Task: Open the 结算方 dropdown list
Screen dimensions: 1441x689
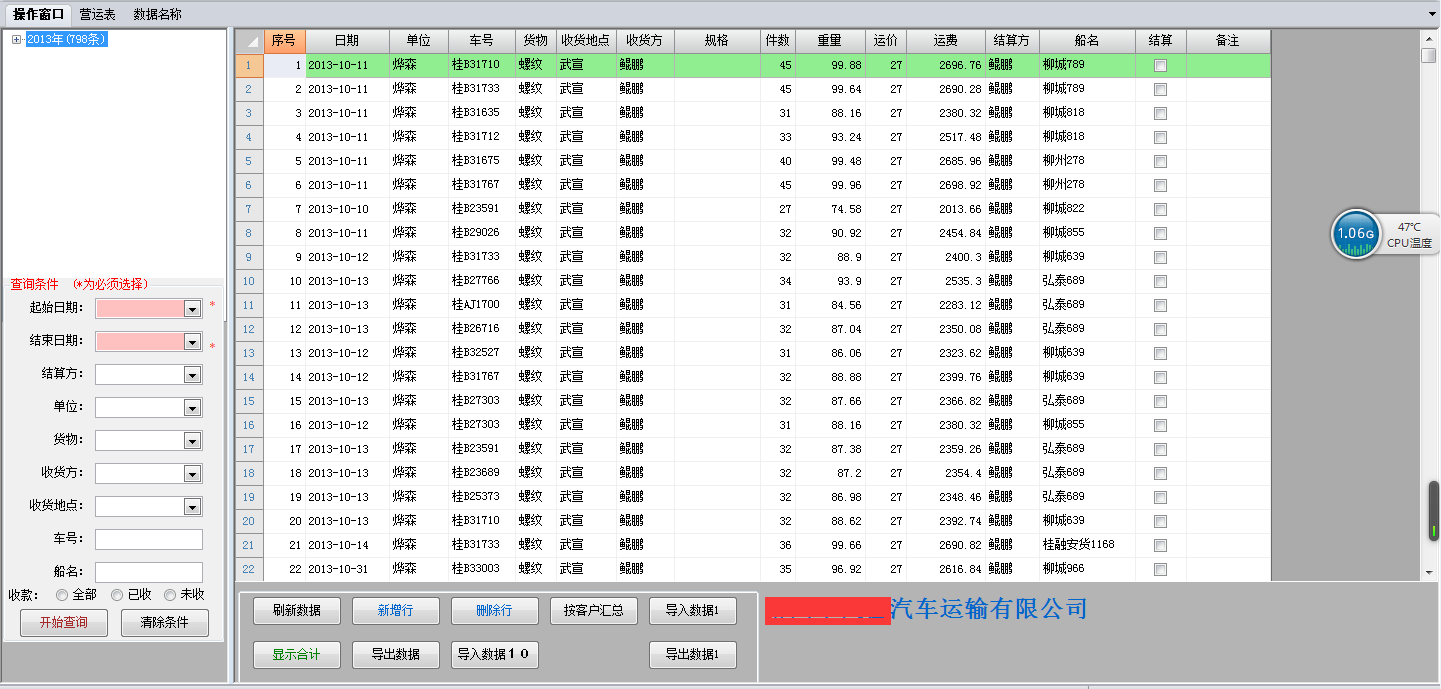Action: [191, 374]
